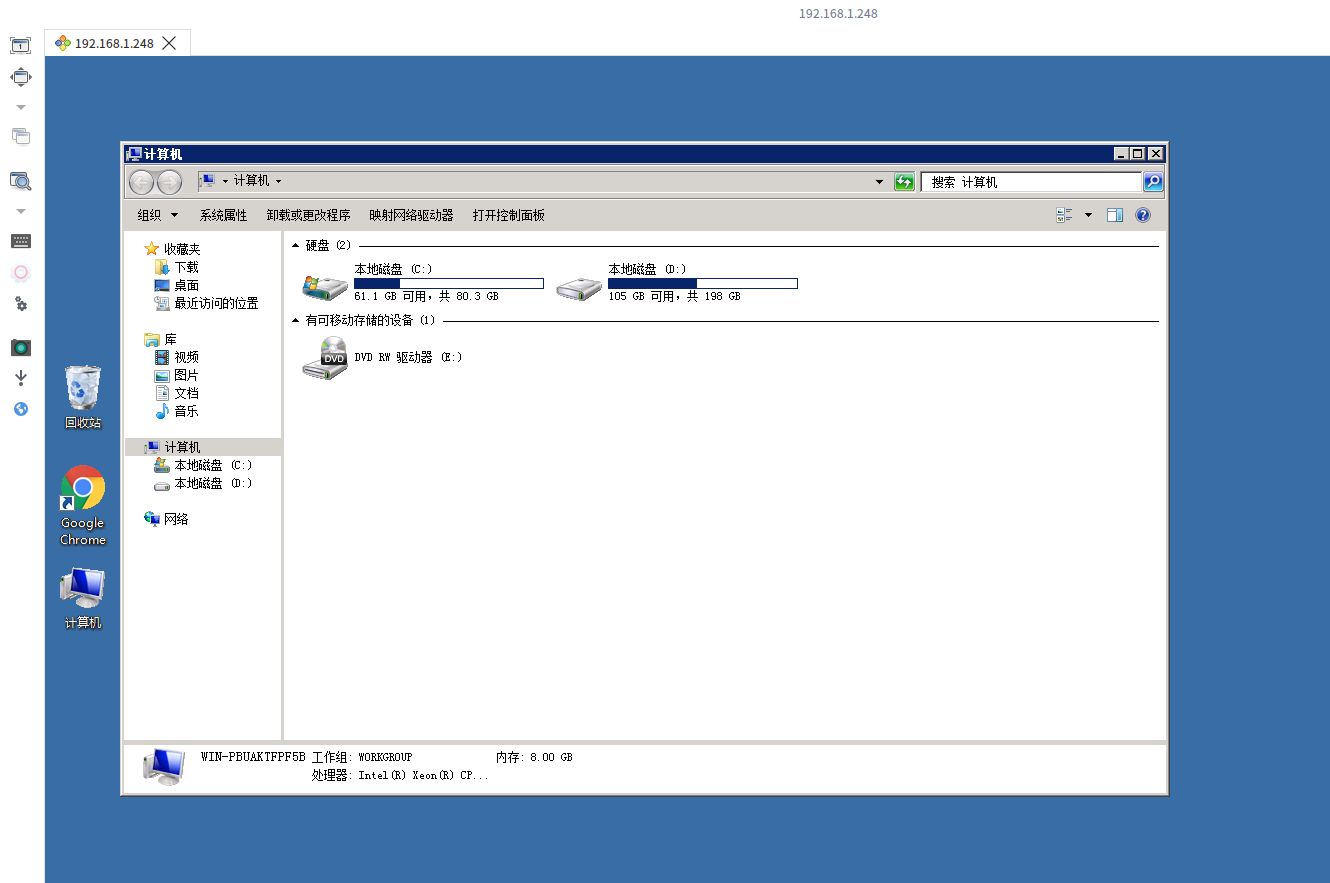Click the change view icon in toolbar

click(1064, 215)
